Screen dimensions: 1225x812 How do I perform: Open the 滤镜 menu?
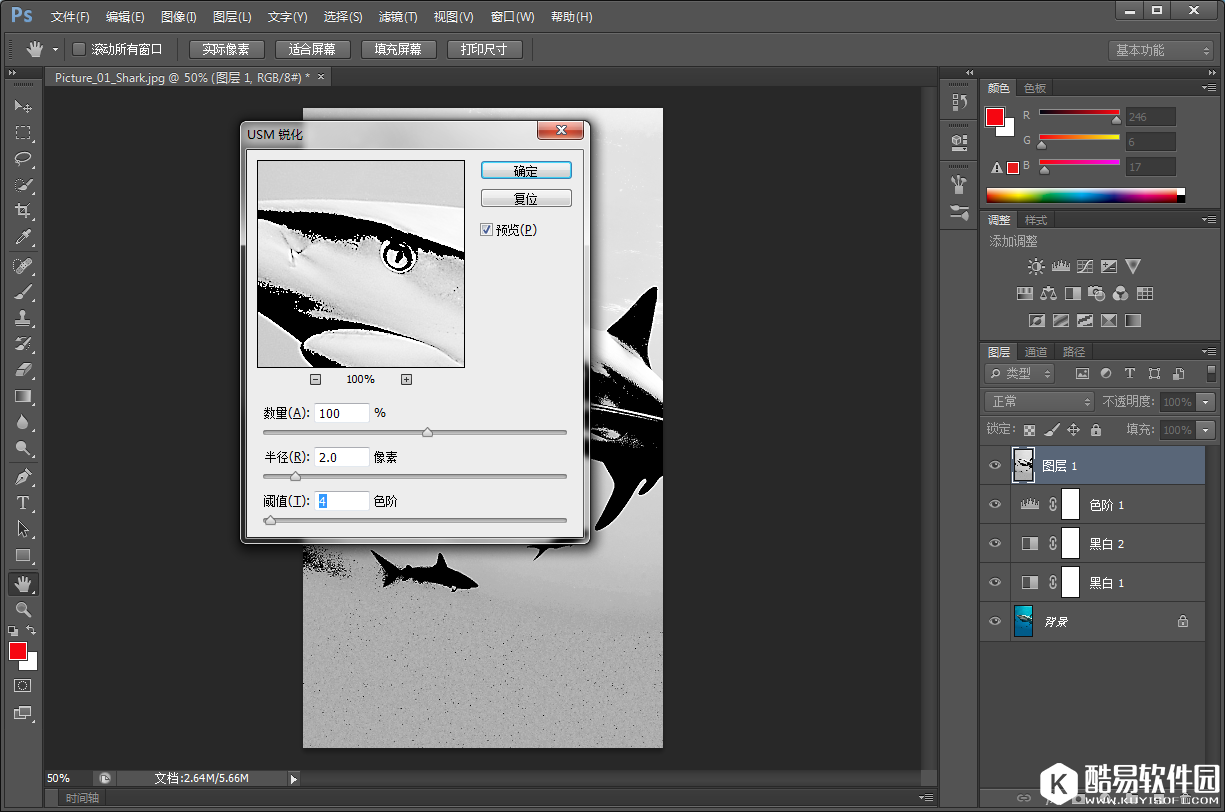click(x=398, y=17)
